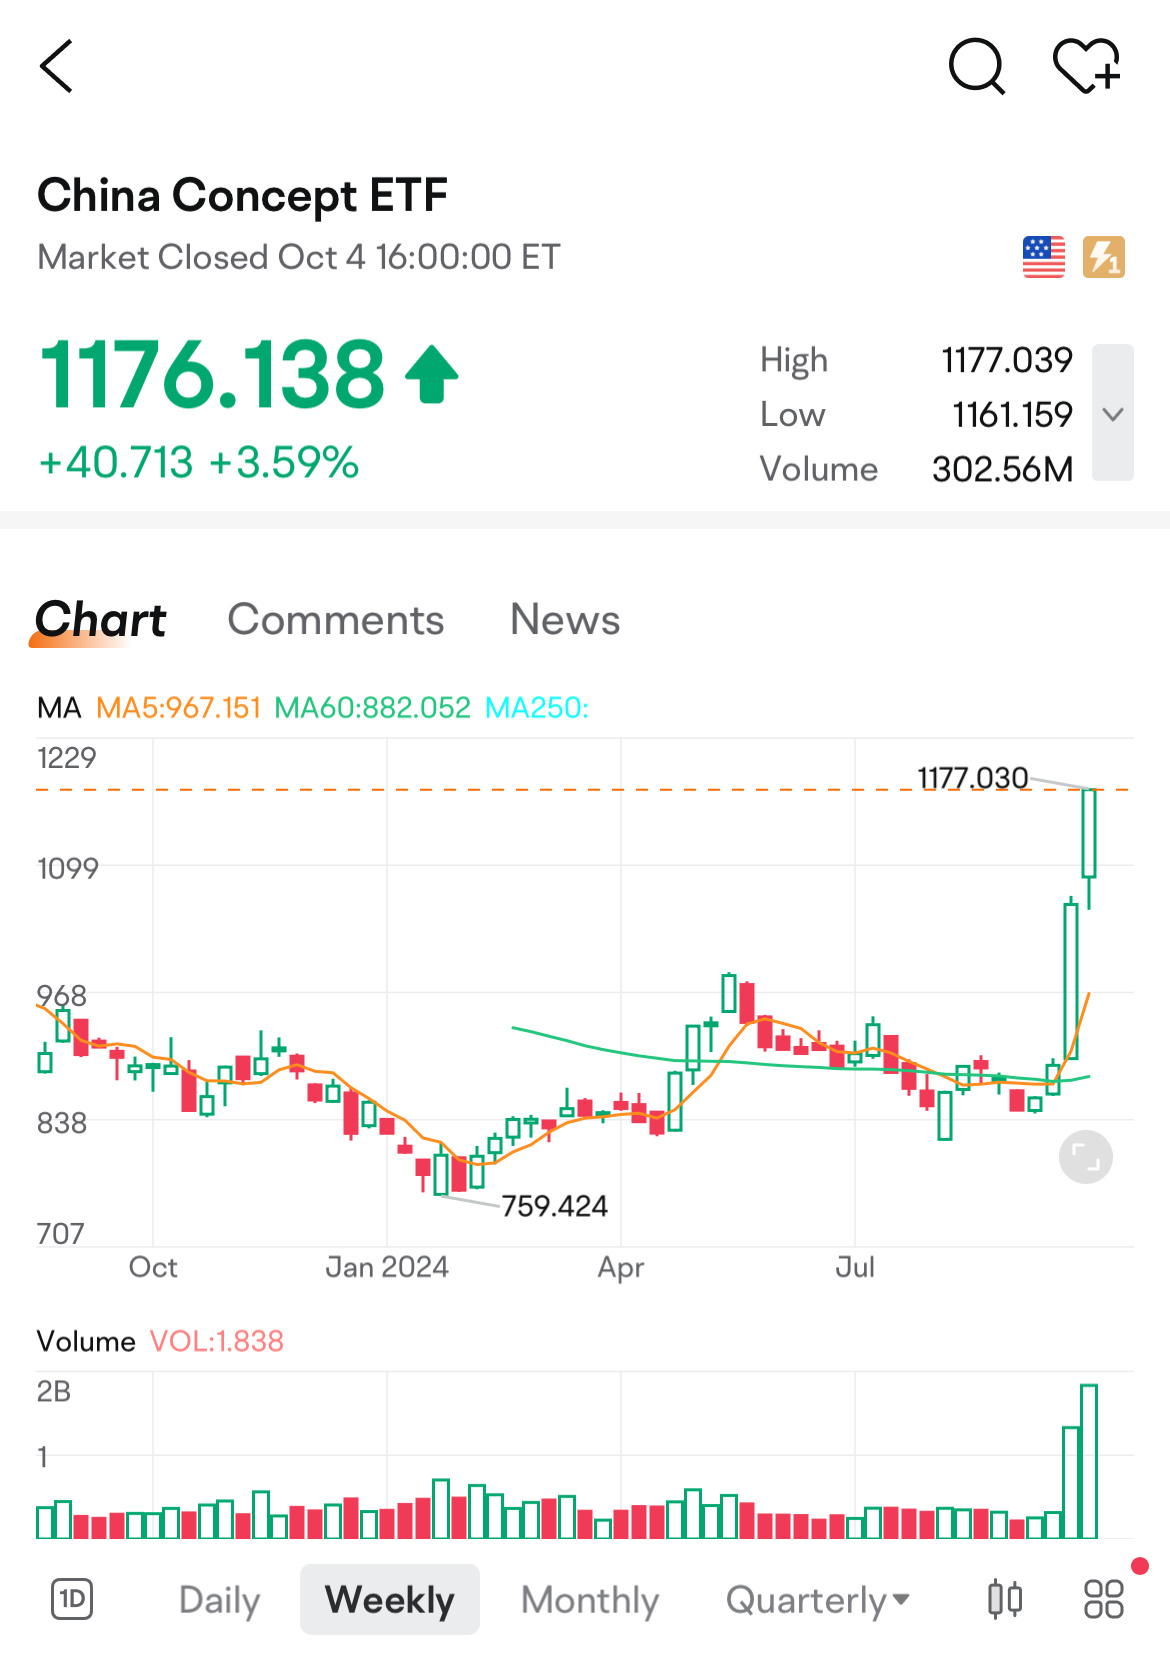Image resolution: width=1170 pixels, height=1659 pixels.
Task: Tap the 1099 price axis label
Action: tap(68, 868)
